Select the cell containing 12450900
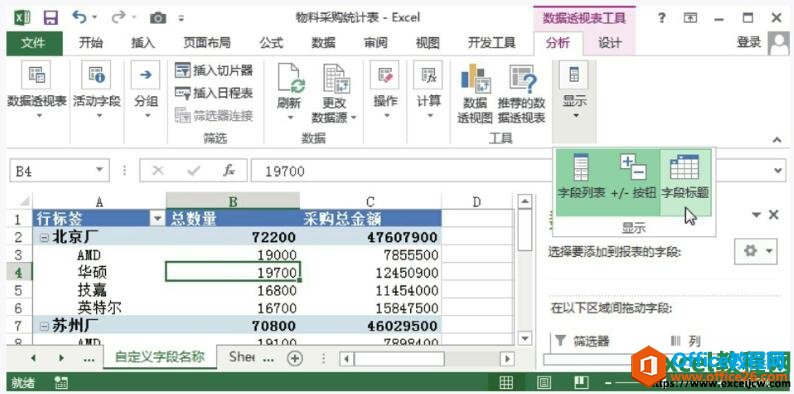This screenshot has height=394, width=794. pyautogui.click(x=371, y=273)
